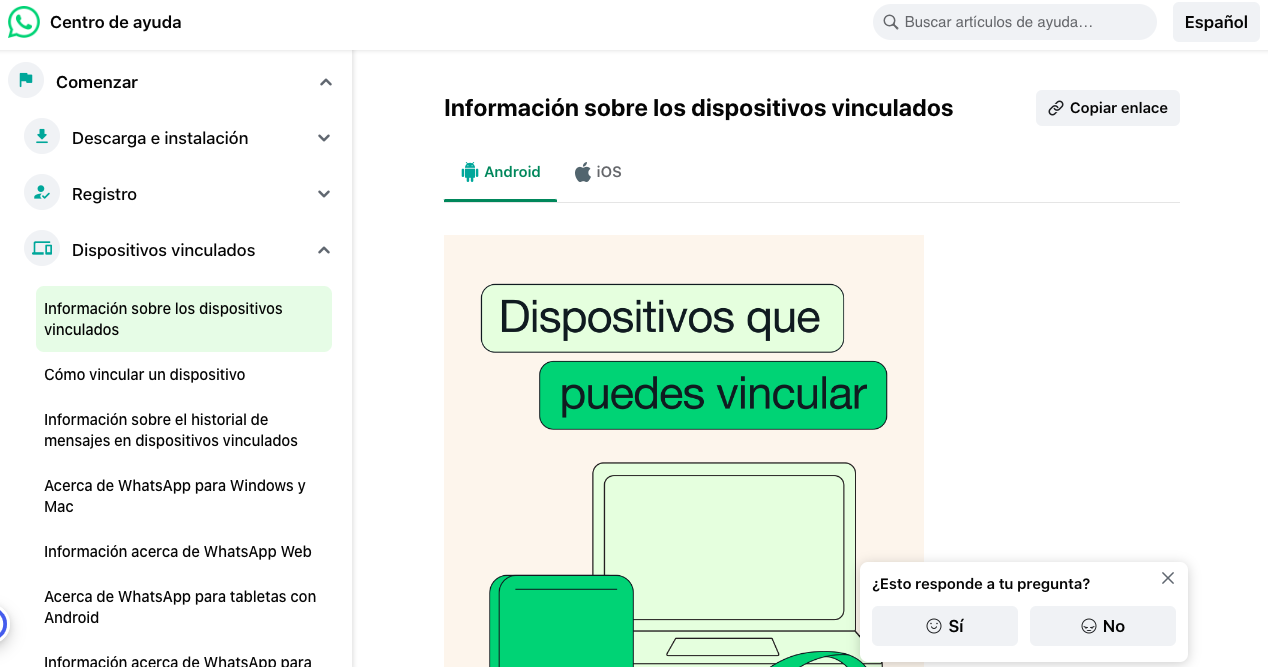Image resolution: width=1268 pixels, height=667 pixels.
Task: Select the Registro person-check icon
Action: click(x=40, y=193)
